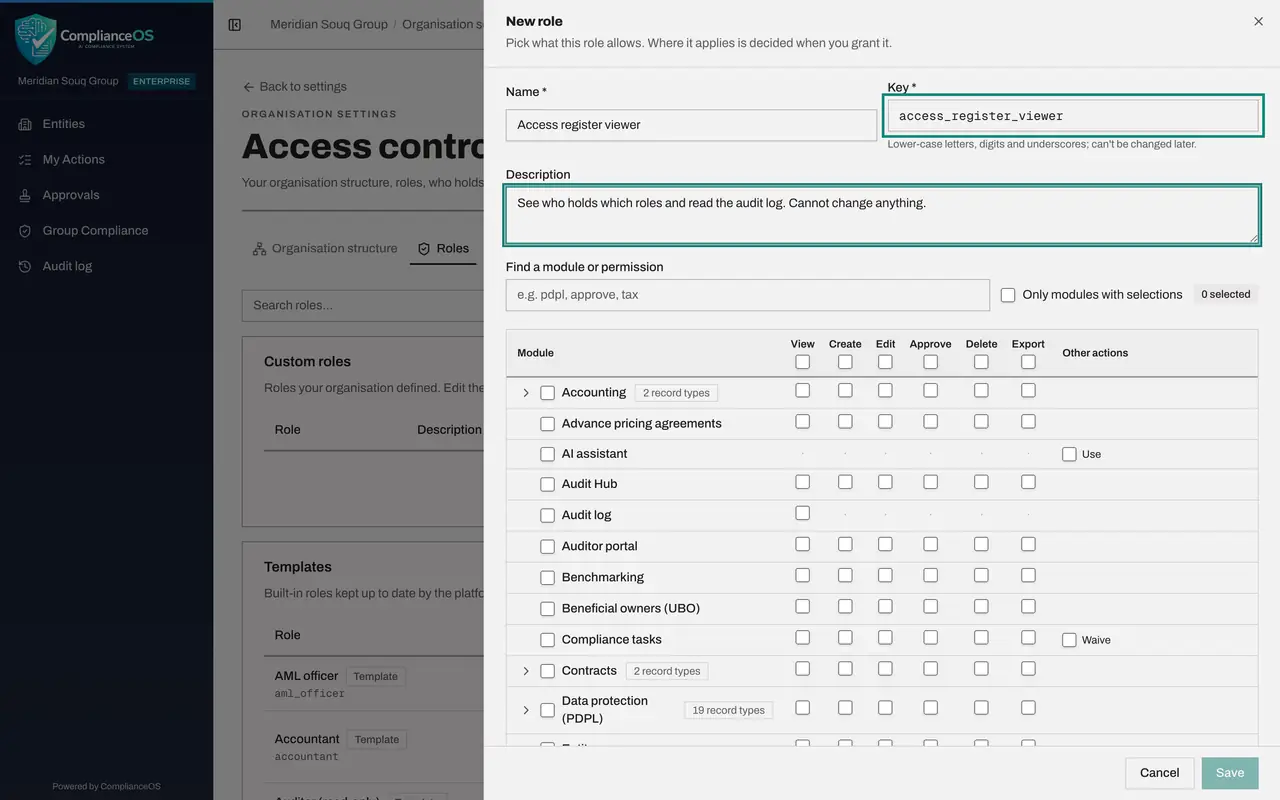Viewport: 1280px width, 800px height.
Task: Tick Only modules with selections checkbox
Action: tap(1008, 295)
